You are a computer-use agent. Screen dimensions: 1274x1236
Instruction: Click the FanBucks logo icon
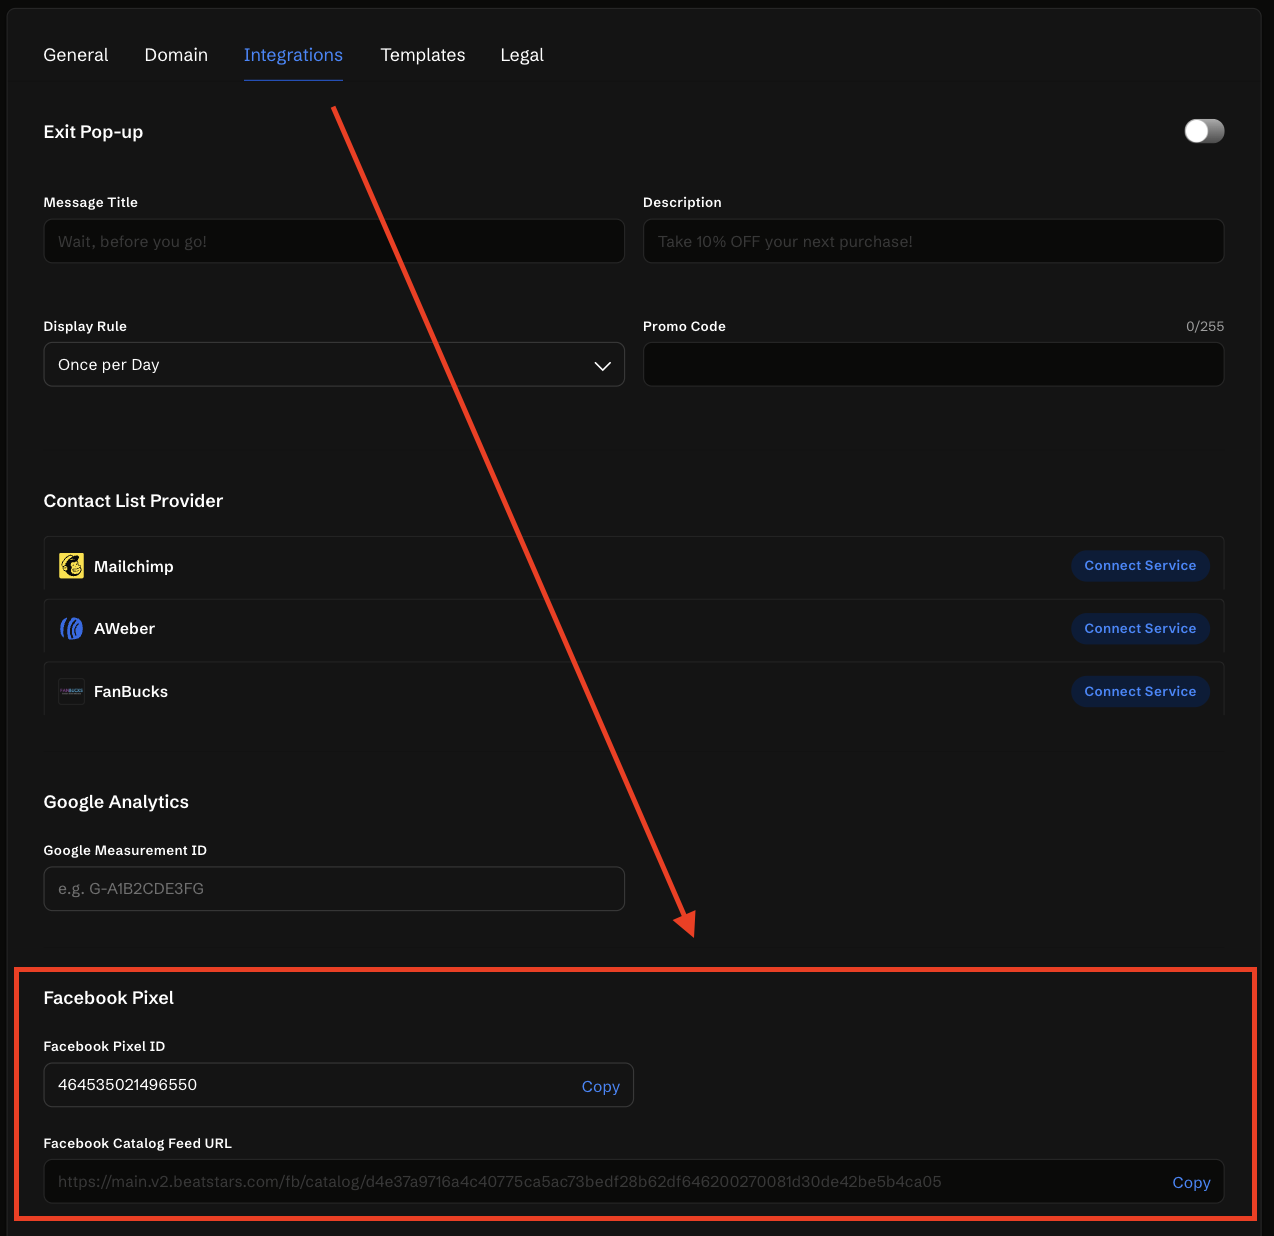point(71,691)
